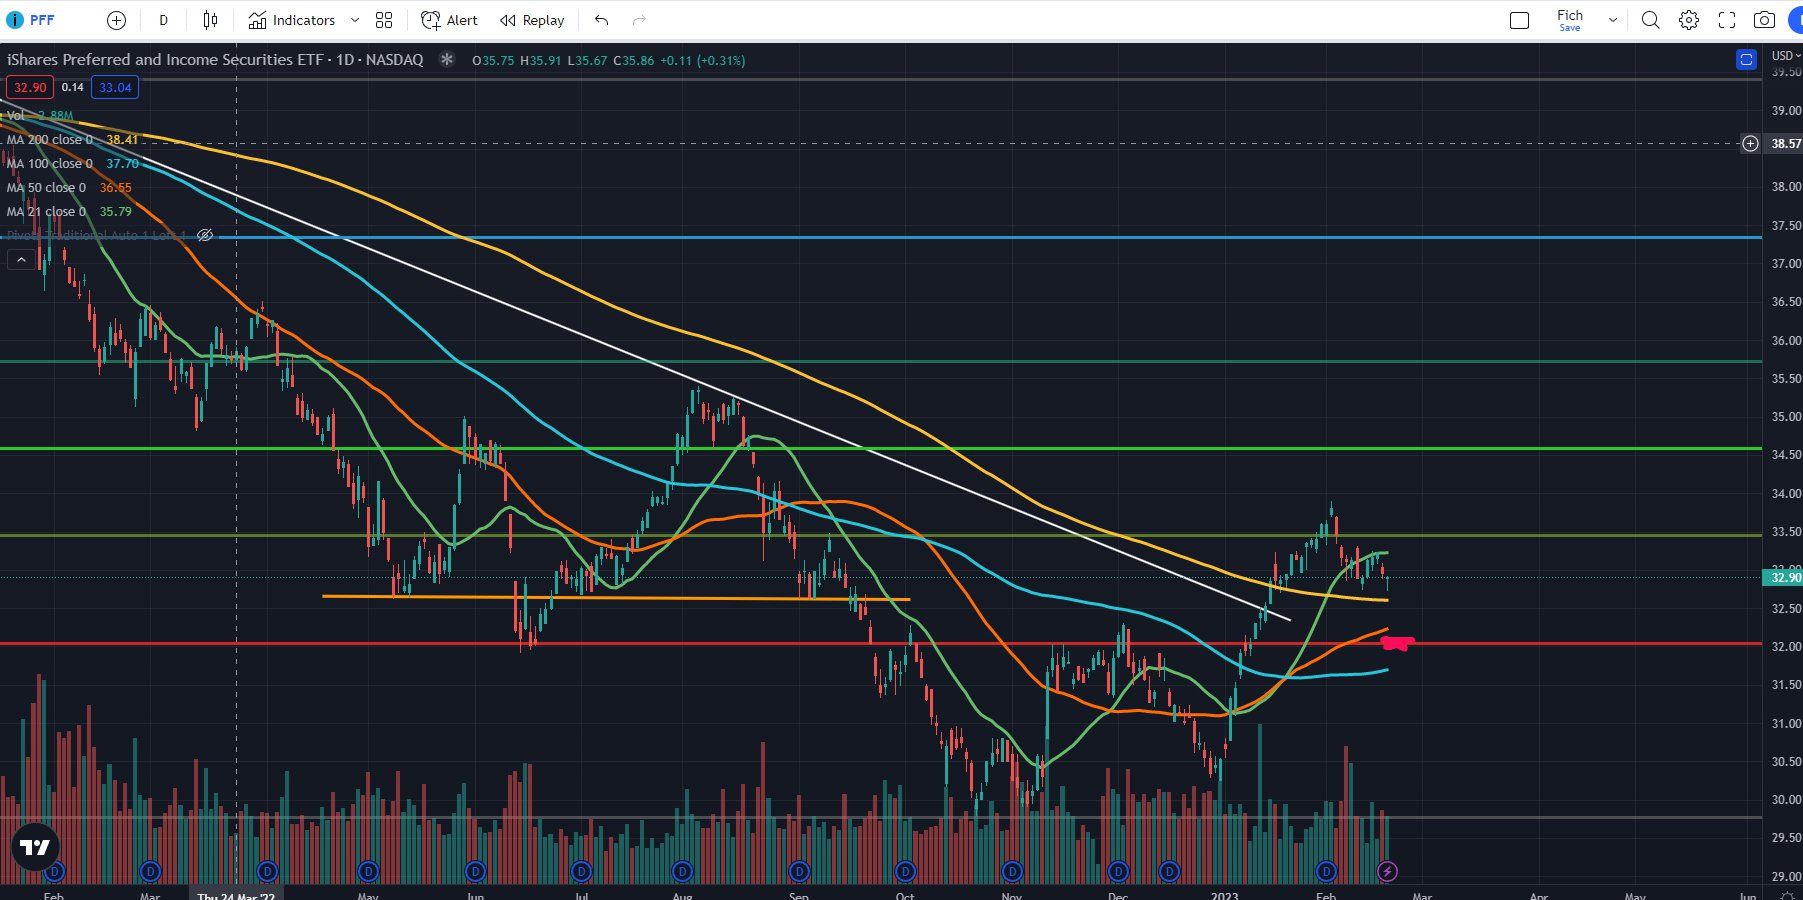1803x900 pixels.
Task: Click the Thu 24 Mar '22 date label
Action: click(x=236, y=895)
